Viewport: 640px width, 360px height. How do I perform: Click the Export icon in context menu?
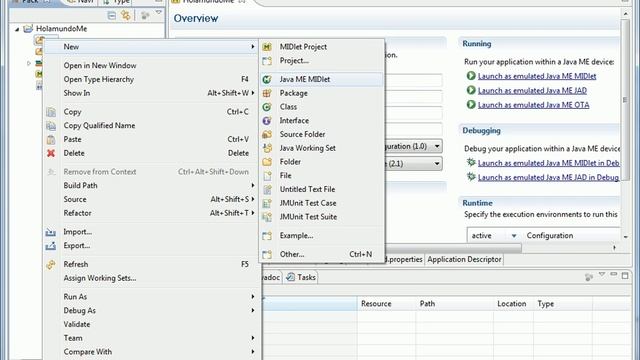click(51, 246)
